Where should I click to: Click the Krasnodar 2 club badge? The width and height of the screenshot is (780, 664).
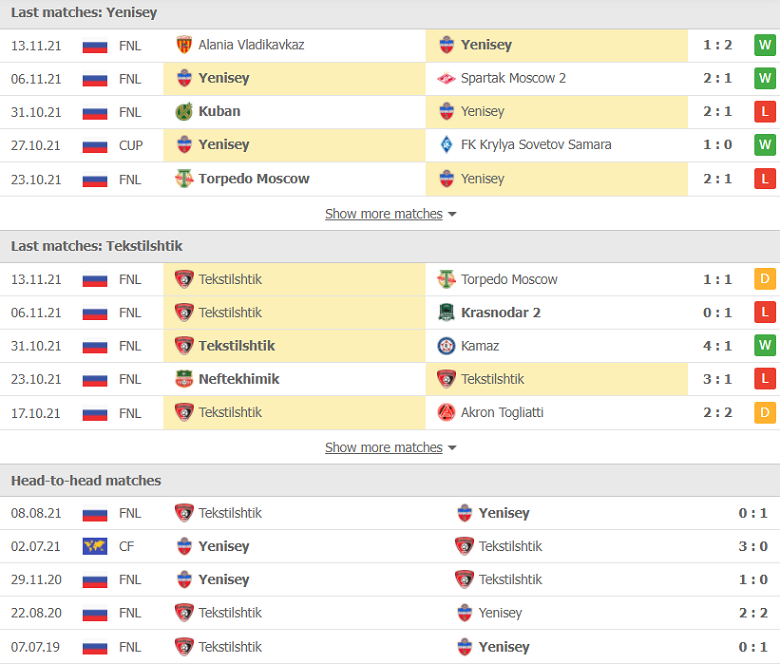446,312
